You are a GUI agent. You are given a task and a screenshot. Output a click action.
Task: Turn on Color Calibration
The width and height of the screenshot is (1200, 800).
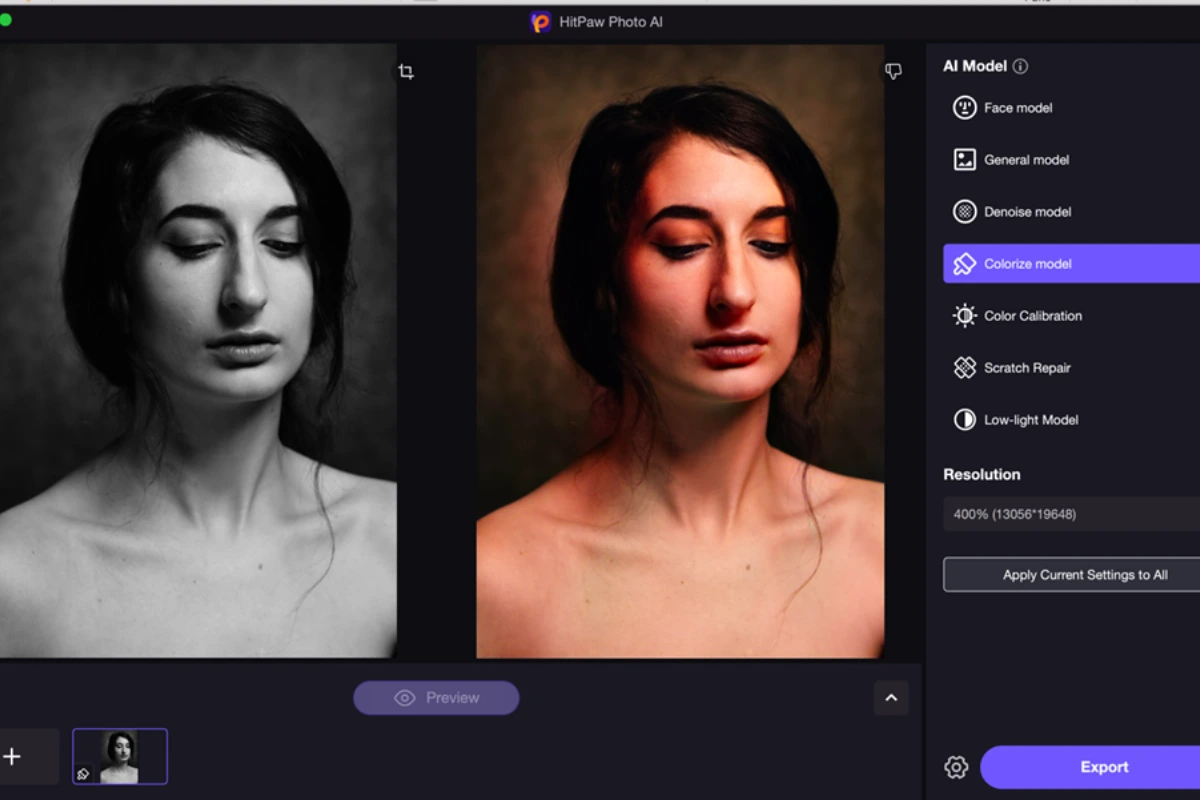(x=1033, y=315)
